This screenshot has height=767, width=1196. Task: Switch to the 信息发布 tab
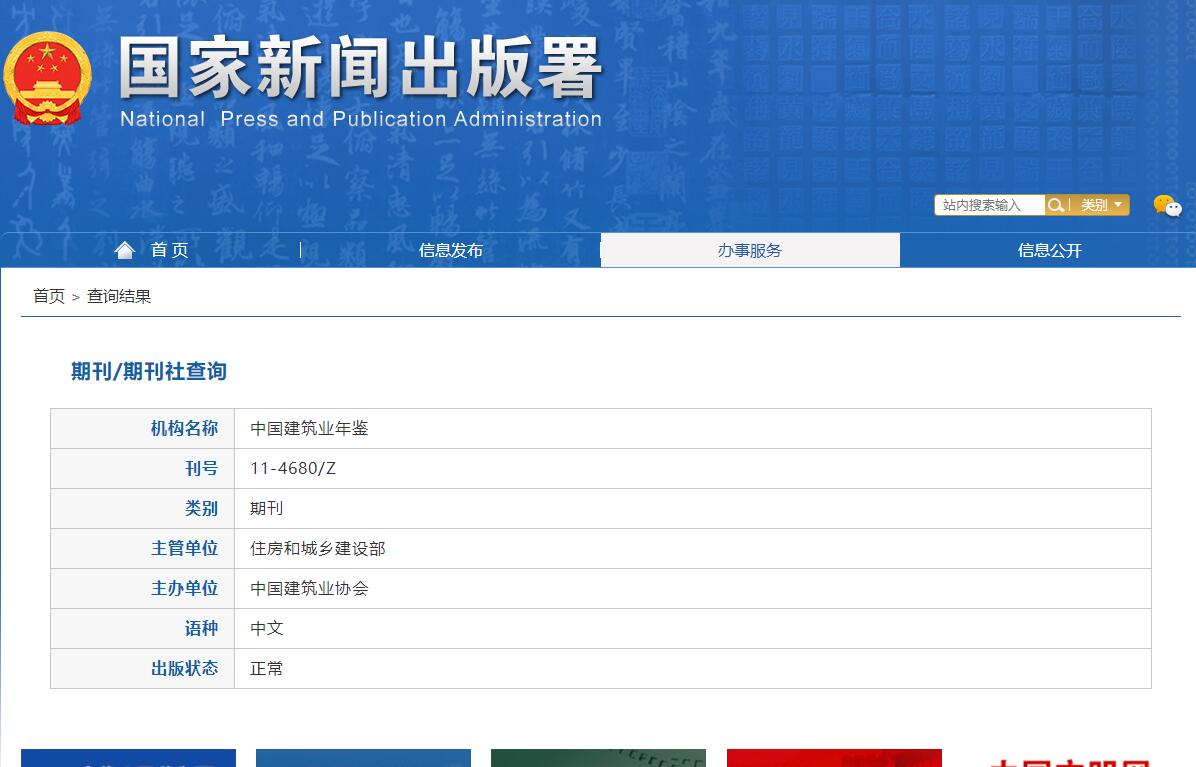(450, 250)
